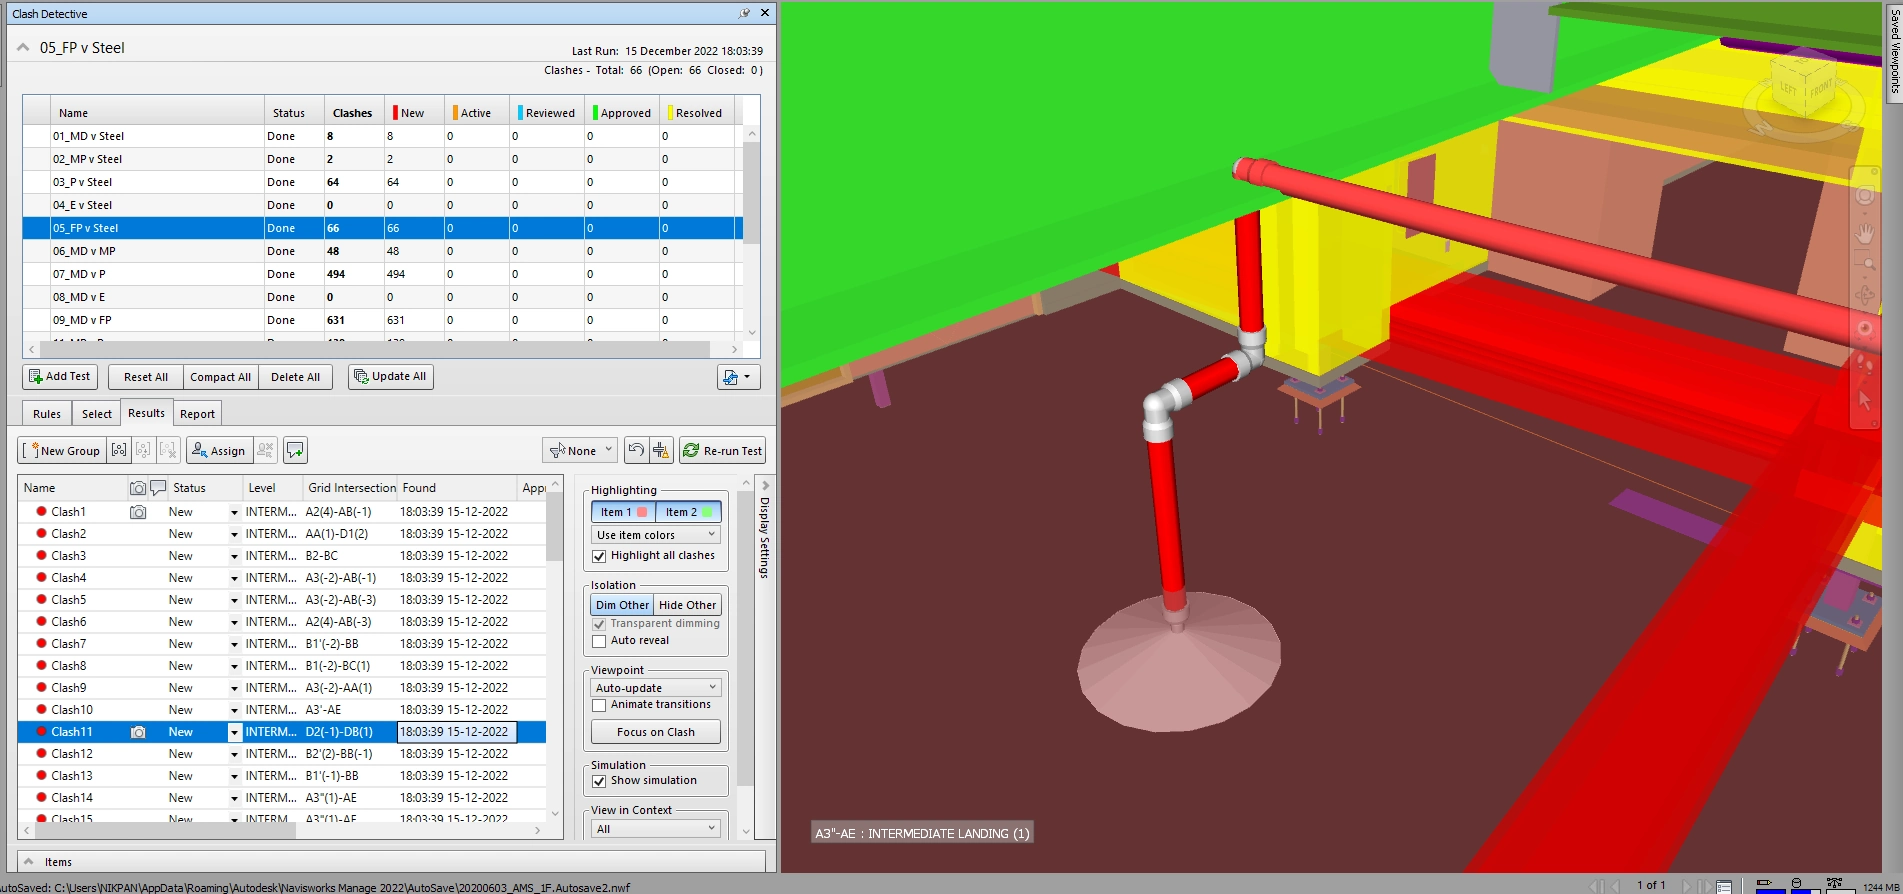Select the Pan hand tool in navigation bar
This screenshot has height=894, width=1903.
point(1865,235)
